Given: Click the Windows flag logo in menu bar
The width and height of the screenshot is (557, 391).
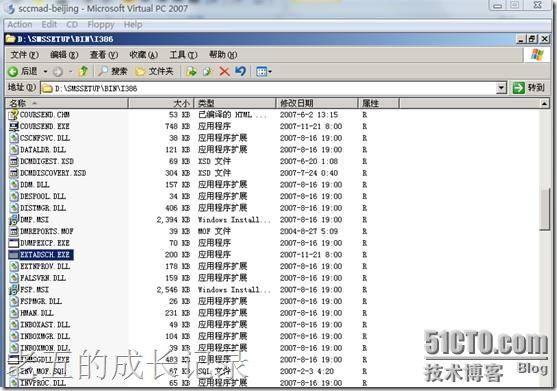Looking at the screenshot, I should 537,55.
